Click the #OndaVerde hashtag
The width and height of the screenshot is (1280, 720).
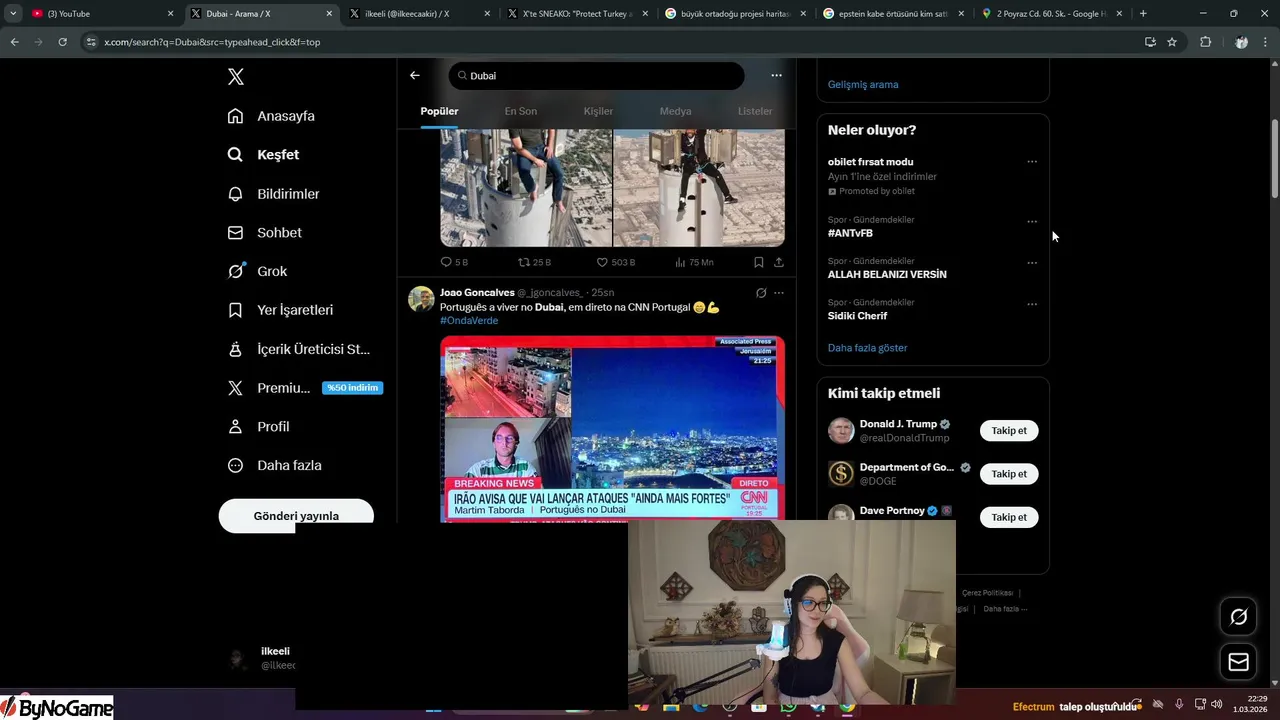pos(469,321)
